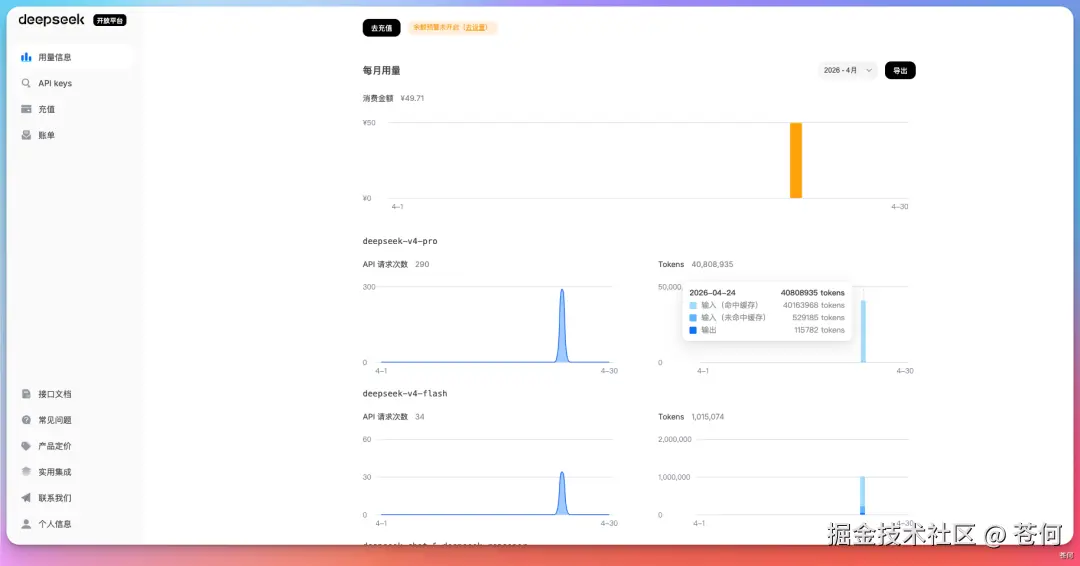Click the 联系我们 paper plane icon
The image size is (1080, 566).
(x=26, y=498)
